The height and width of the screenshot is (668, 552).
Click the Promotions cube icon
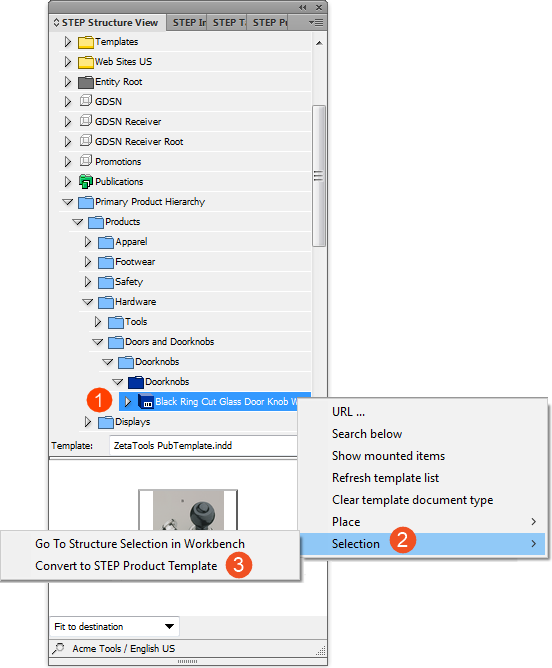point(86,161)
